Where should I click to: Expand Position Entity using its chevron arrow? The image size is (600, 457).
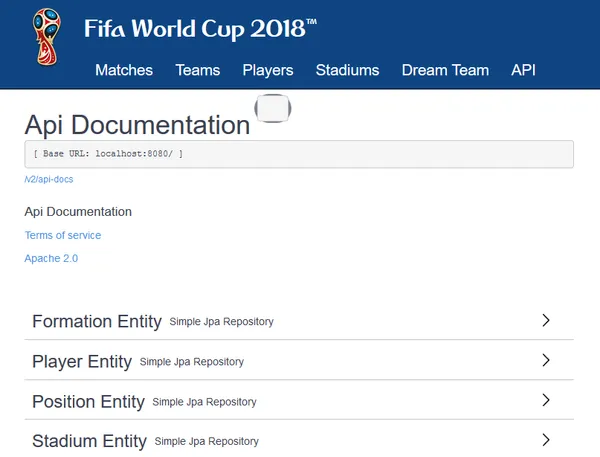546,400
